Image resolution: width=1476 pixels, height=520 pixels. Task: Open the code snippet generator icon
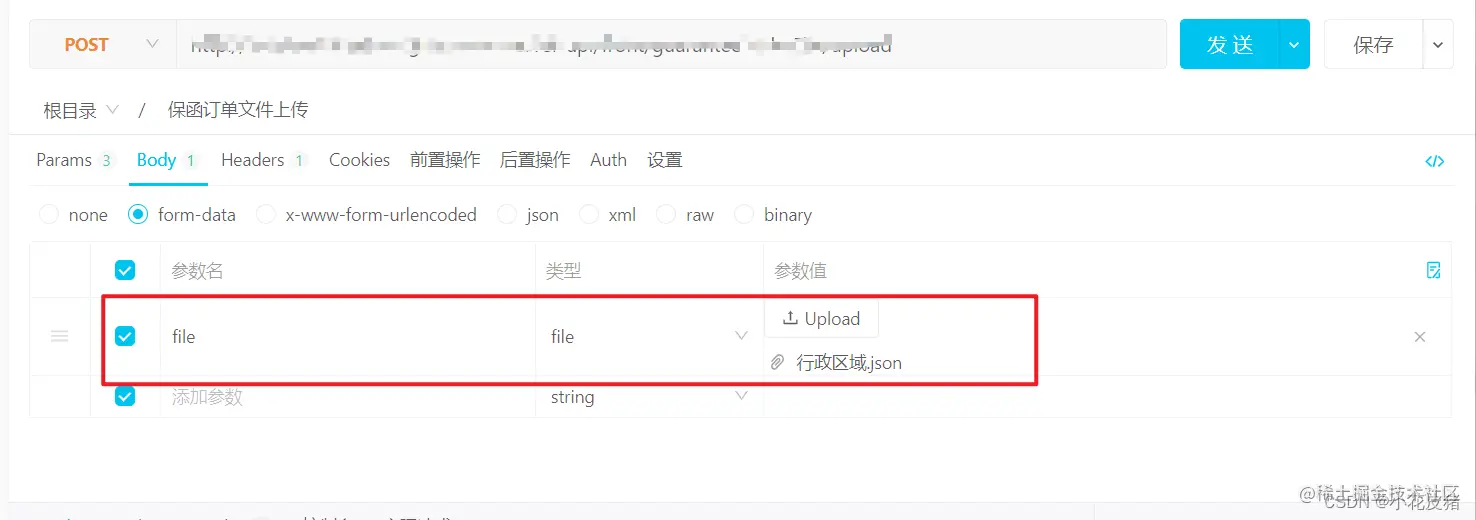1434,161
